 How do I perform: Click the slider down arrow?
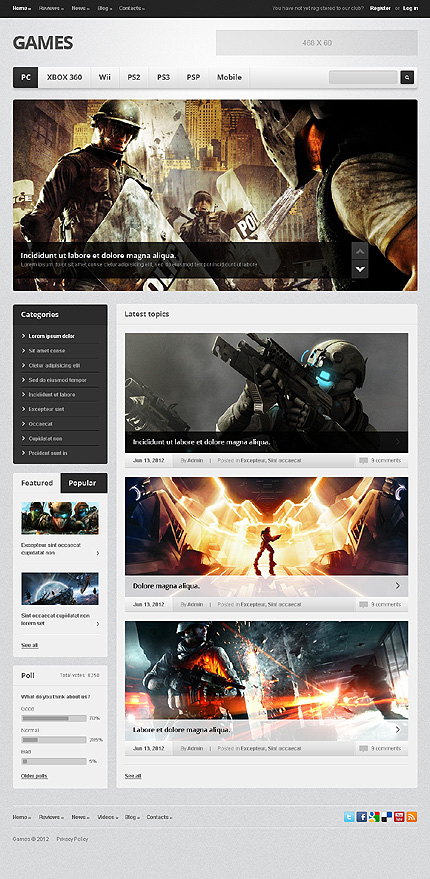359,270
